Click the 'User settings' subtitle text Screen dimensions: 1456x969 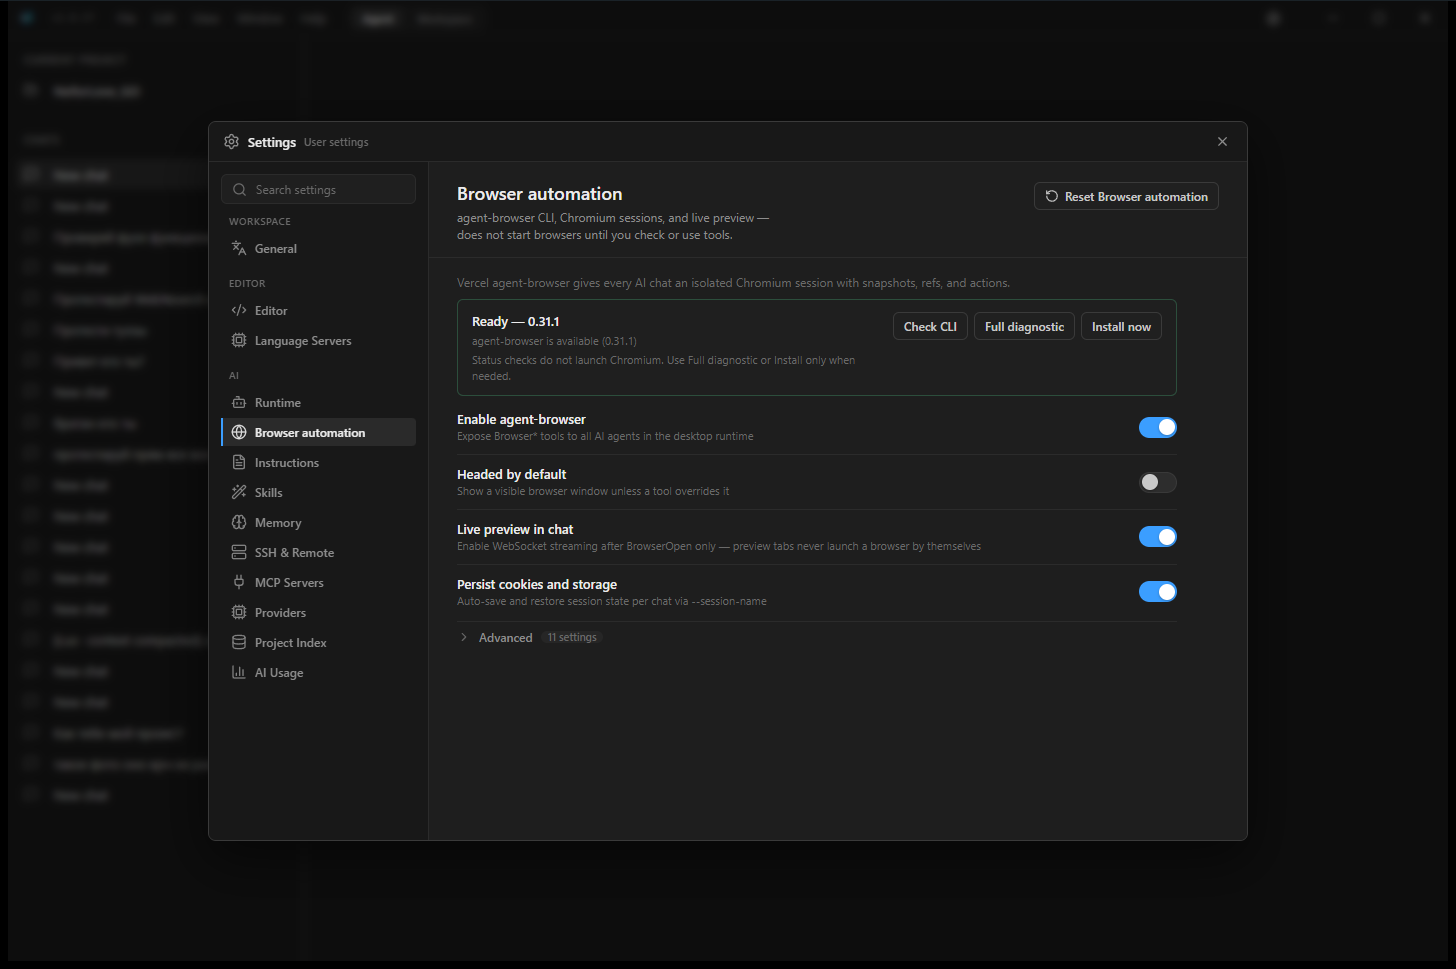pyautogui.click(x=336, y=143)
